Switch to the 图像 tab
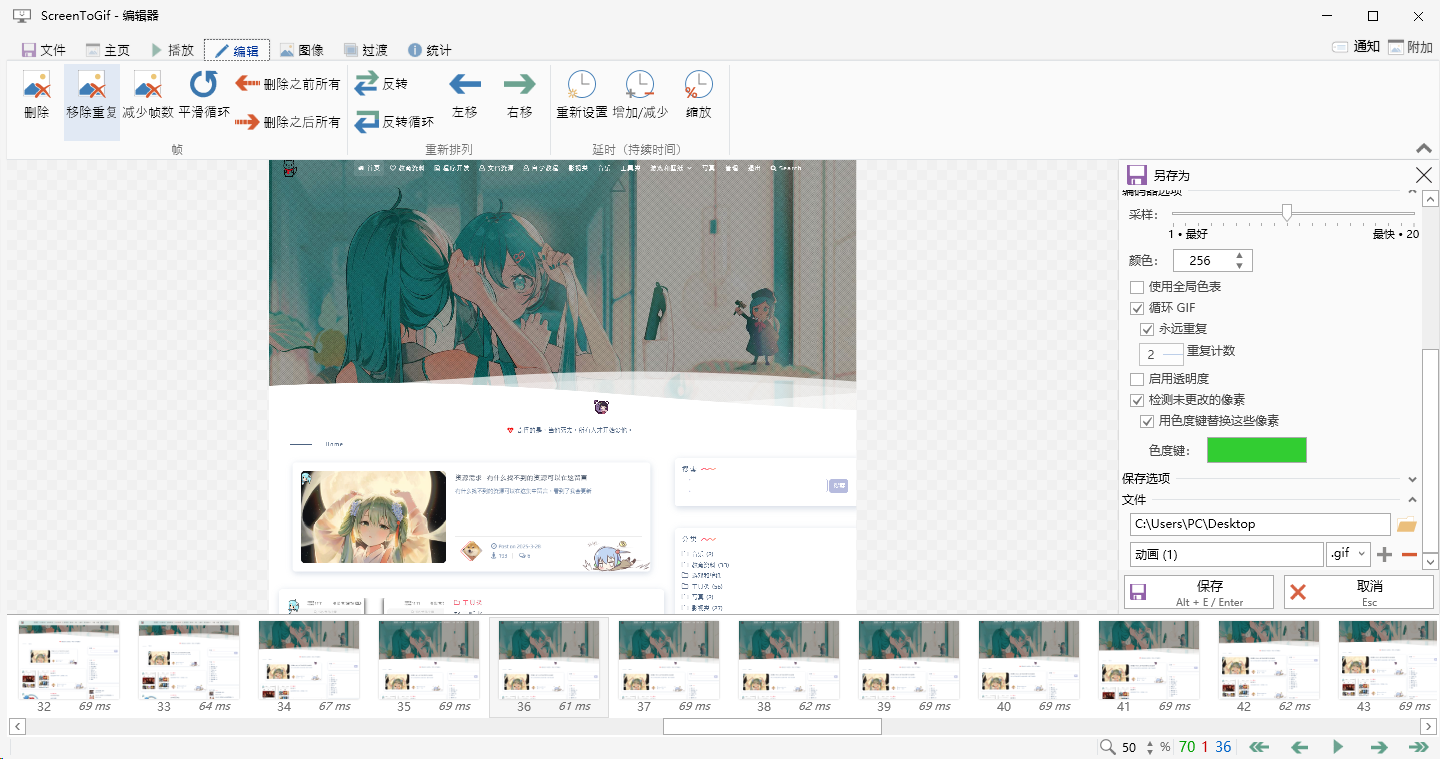 coord(301,50)
